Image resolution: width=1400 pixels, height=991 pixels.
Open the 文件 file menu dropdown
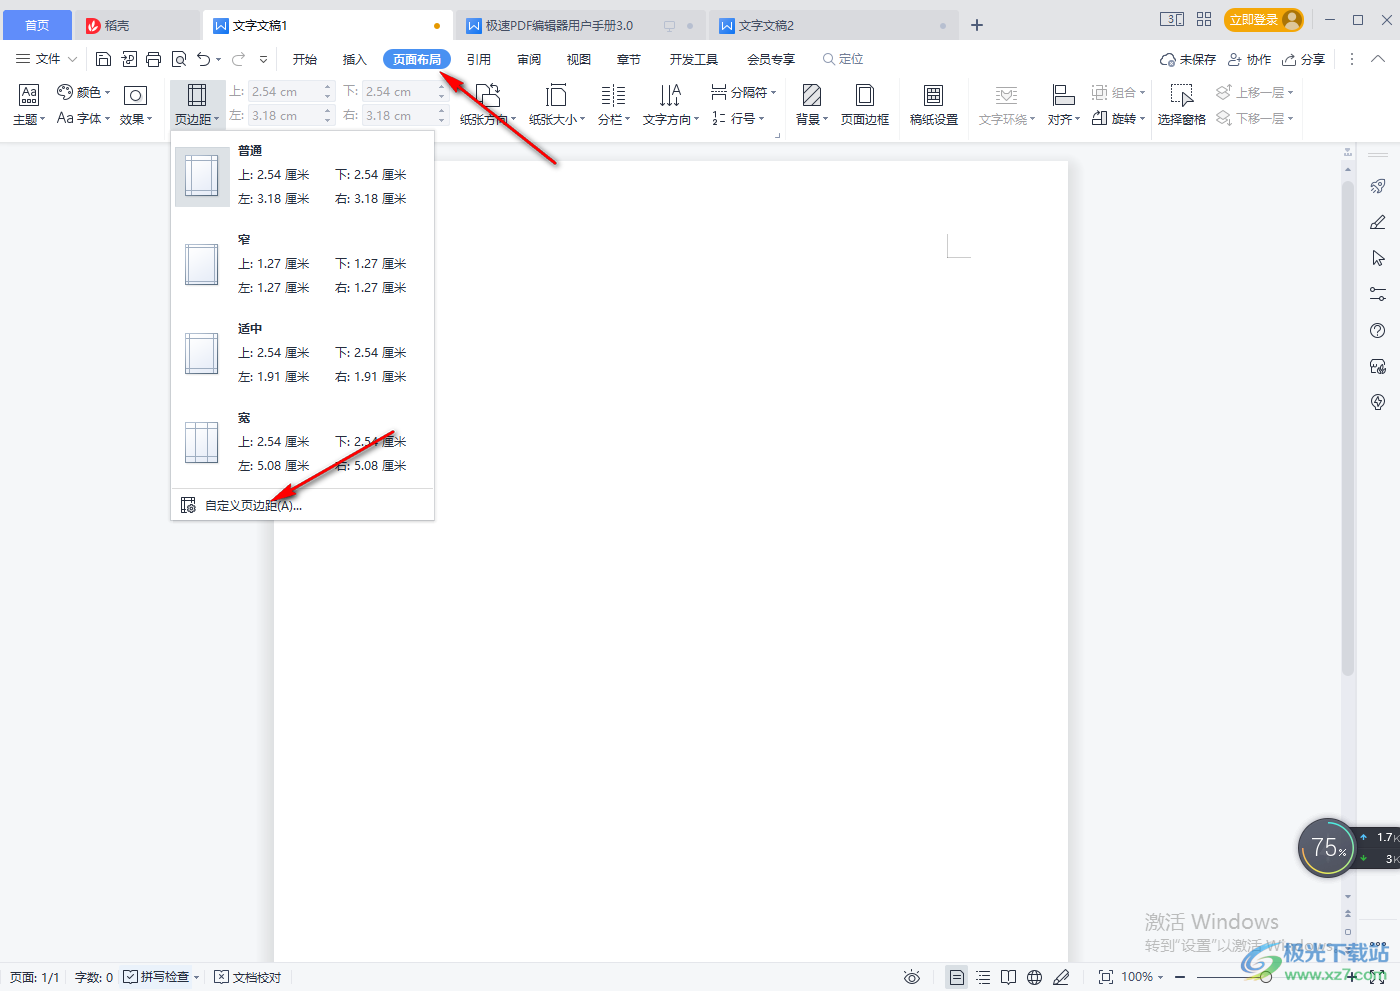click(x=46, y=59)
